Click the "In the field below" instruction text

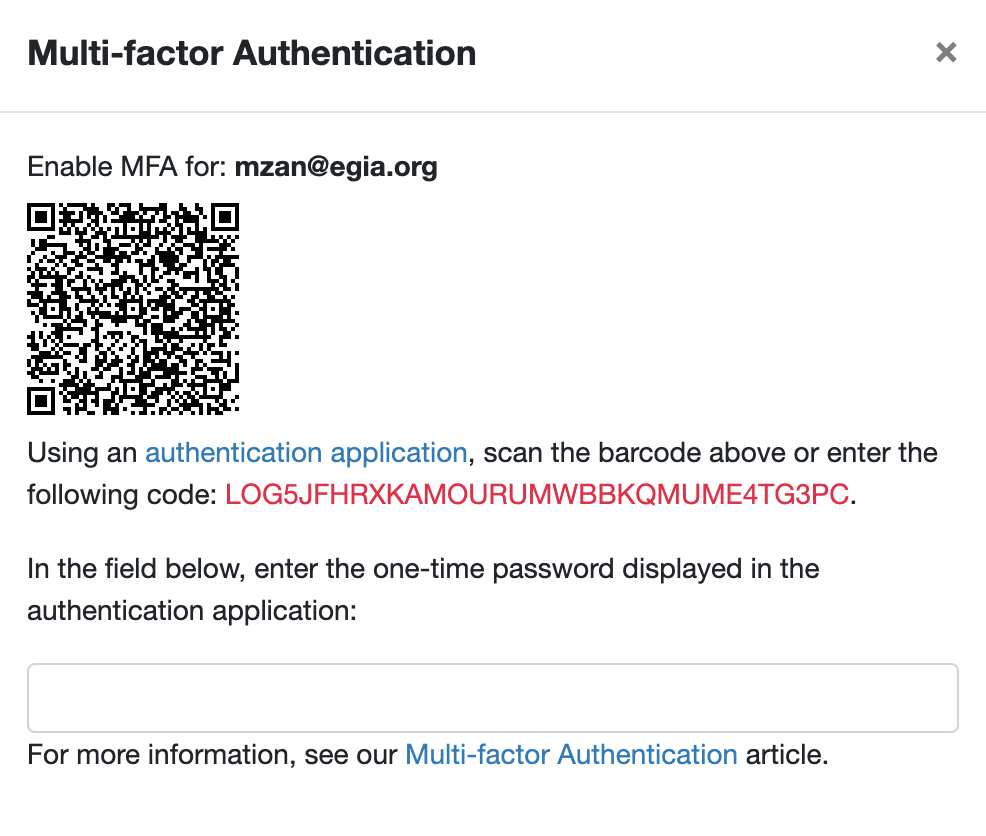137,570
